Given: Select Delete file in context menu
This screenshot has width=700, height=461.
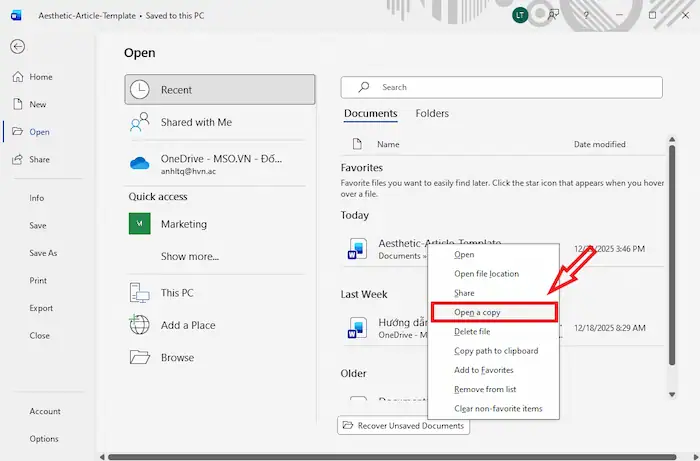Looking at the screenshot, I should point(471,332).
